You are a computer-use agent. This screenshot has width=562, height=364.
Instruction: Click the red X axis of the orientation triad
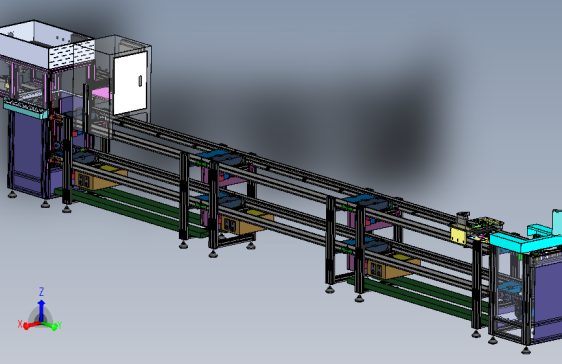point(32,325)
